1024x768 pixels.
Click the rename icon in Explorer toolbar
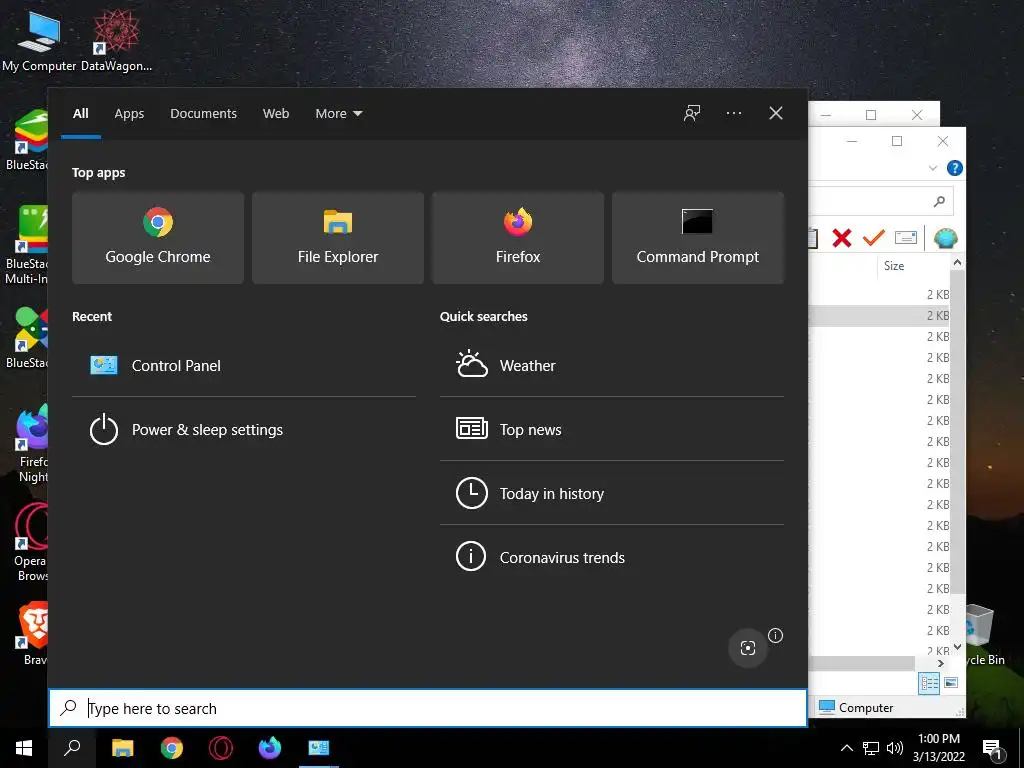(x=905, y=238)
